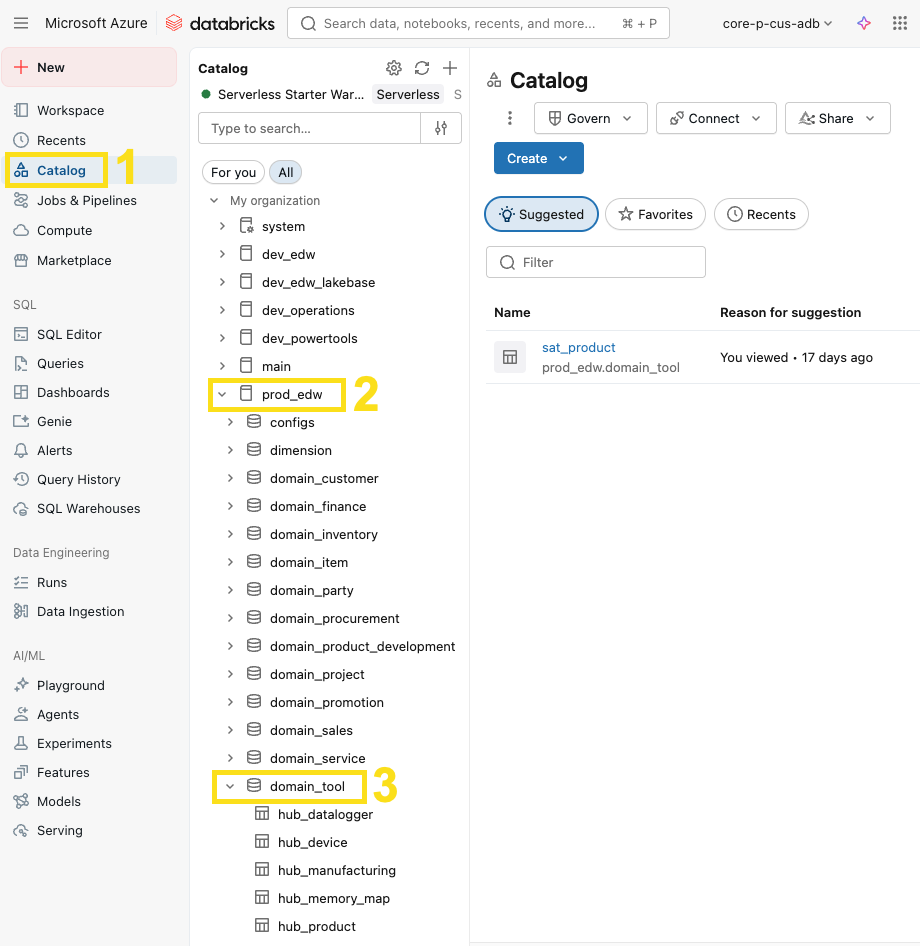
Task: Refresh the catalog tree
Action: (422, 68)
